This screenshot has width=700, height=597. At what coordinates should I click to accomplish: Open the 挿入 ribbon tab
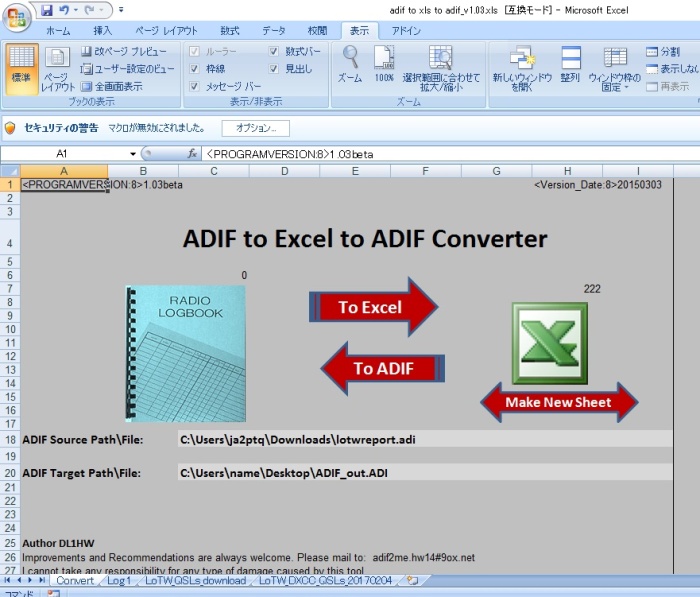pos(102,30)
